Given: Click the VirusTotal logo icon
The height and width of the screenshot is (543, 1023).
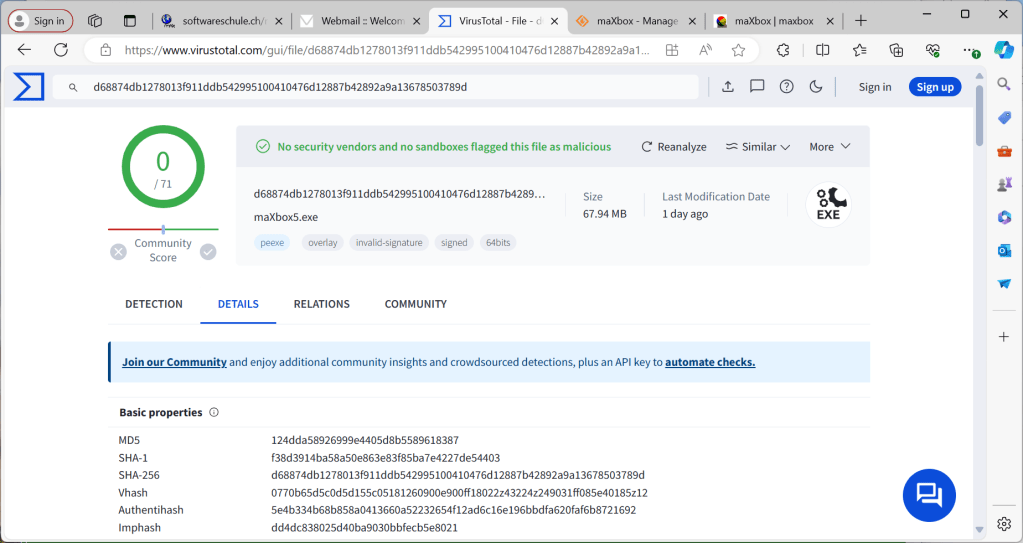Looking at the screenshot, I should (29, 87).
